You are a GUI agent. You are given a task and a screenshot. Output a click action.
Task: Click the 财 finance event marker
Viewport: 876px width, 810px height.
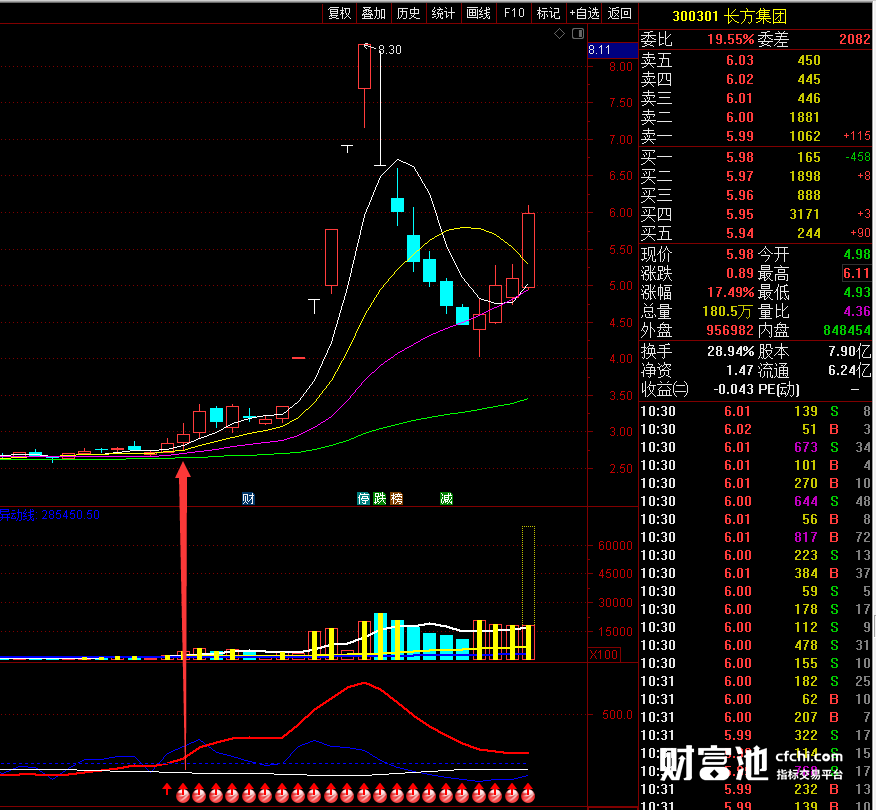click(x=248, y=498)
